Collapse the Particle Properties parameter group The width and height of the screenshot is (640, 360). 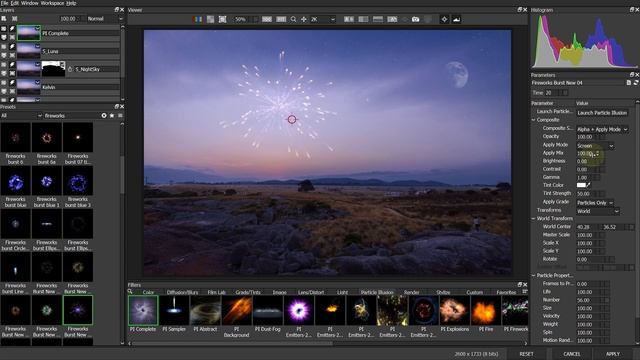point(533,276)
